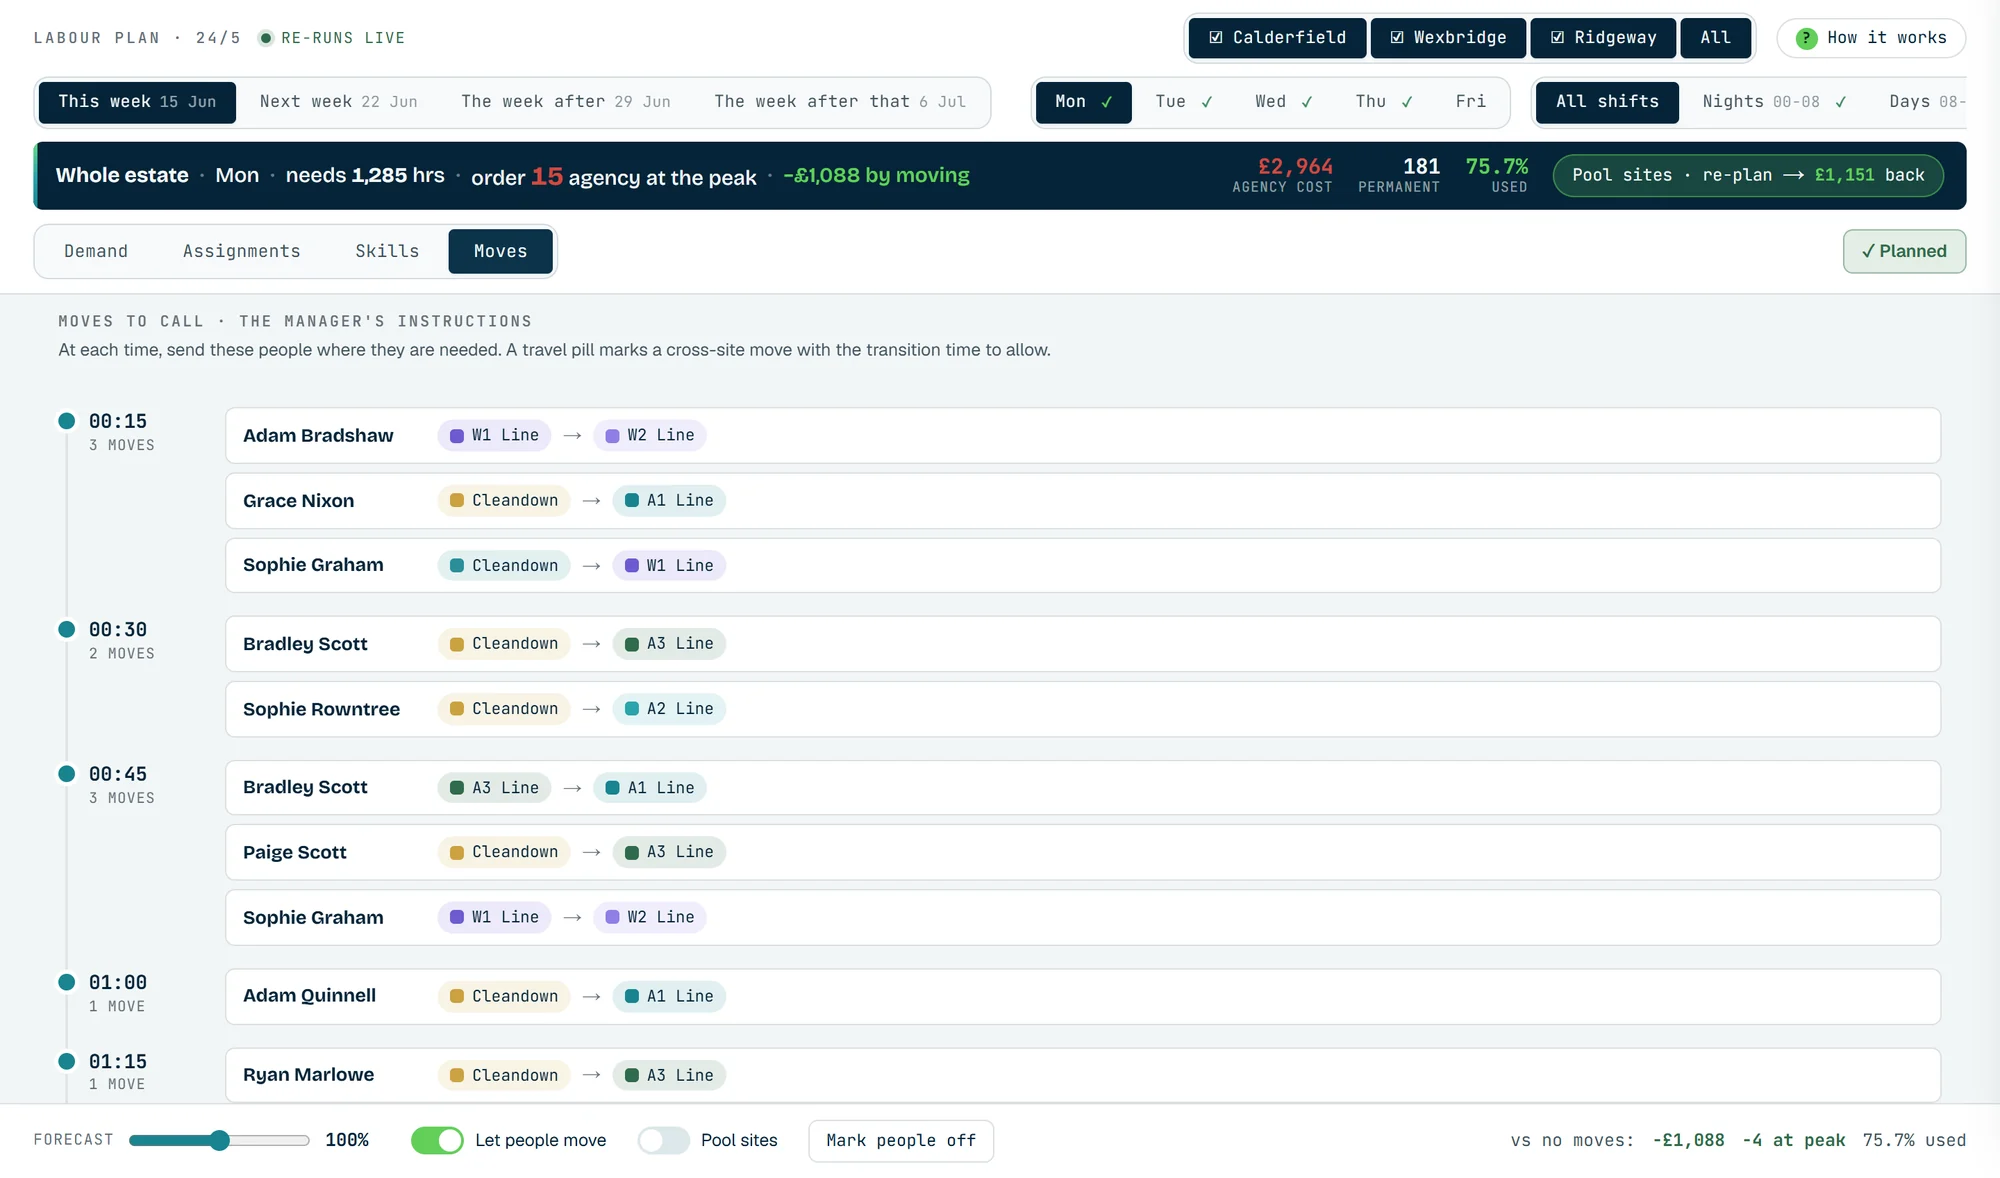The image size is (2000, 1178).
Task: Toggle the Calderfield site checkbox
Action: coord(1277,38)
